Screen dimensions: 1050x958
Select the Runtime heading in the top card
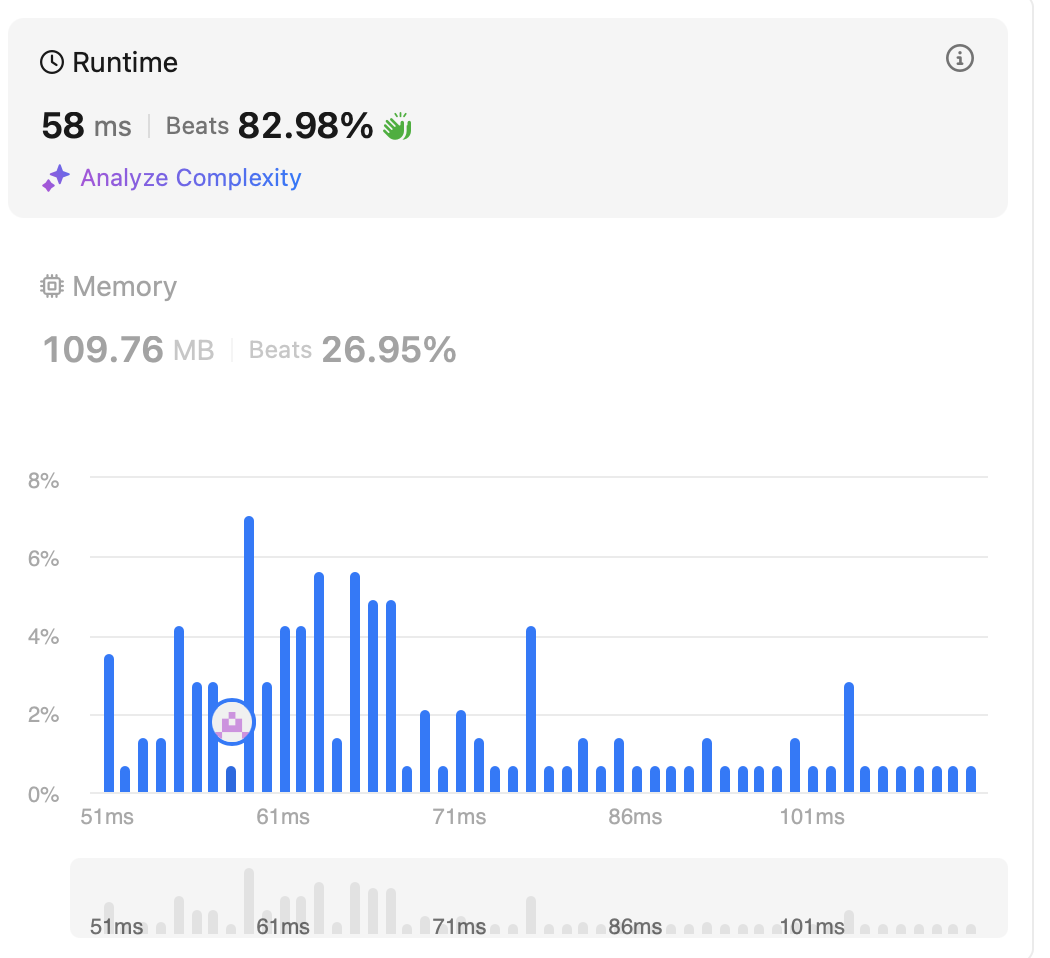point(125,63)
